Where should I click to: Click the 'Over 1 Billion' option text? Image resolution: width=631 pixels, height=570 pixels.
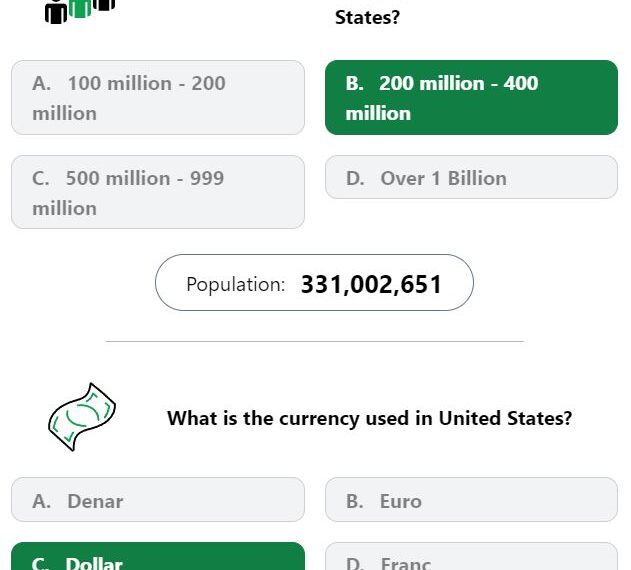point(443,178)
